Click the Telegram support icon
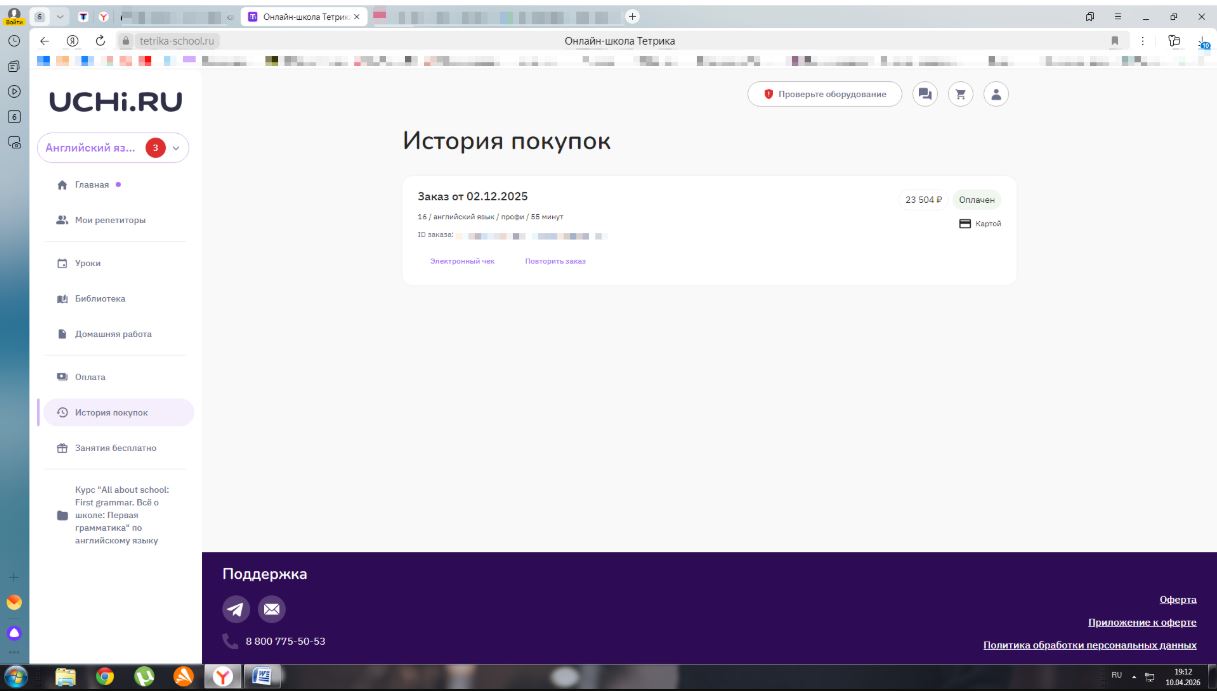The height and width of the screenshot is (691, 1217). tap(236, 609)
